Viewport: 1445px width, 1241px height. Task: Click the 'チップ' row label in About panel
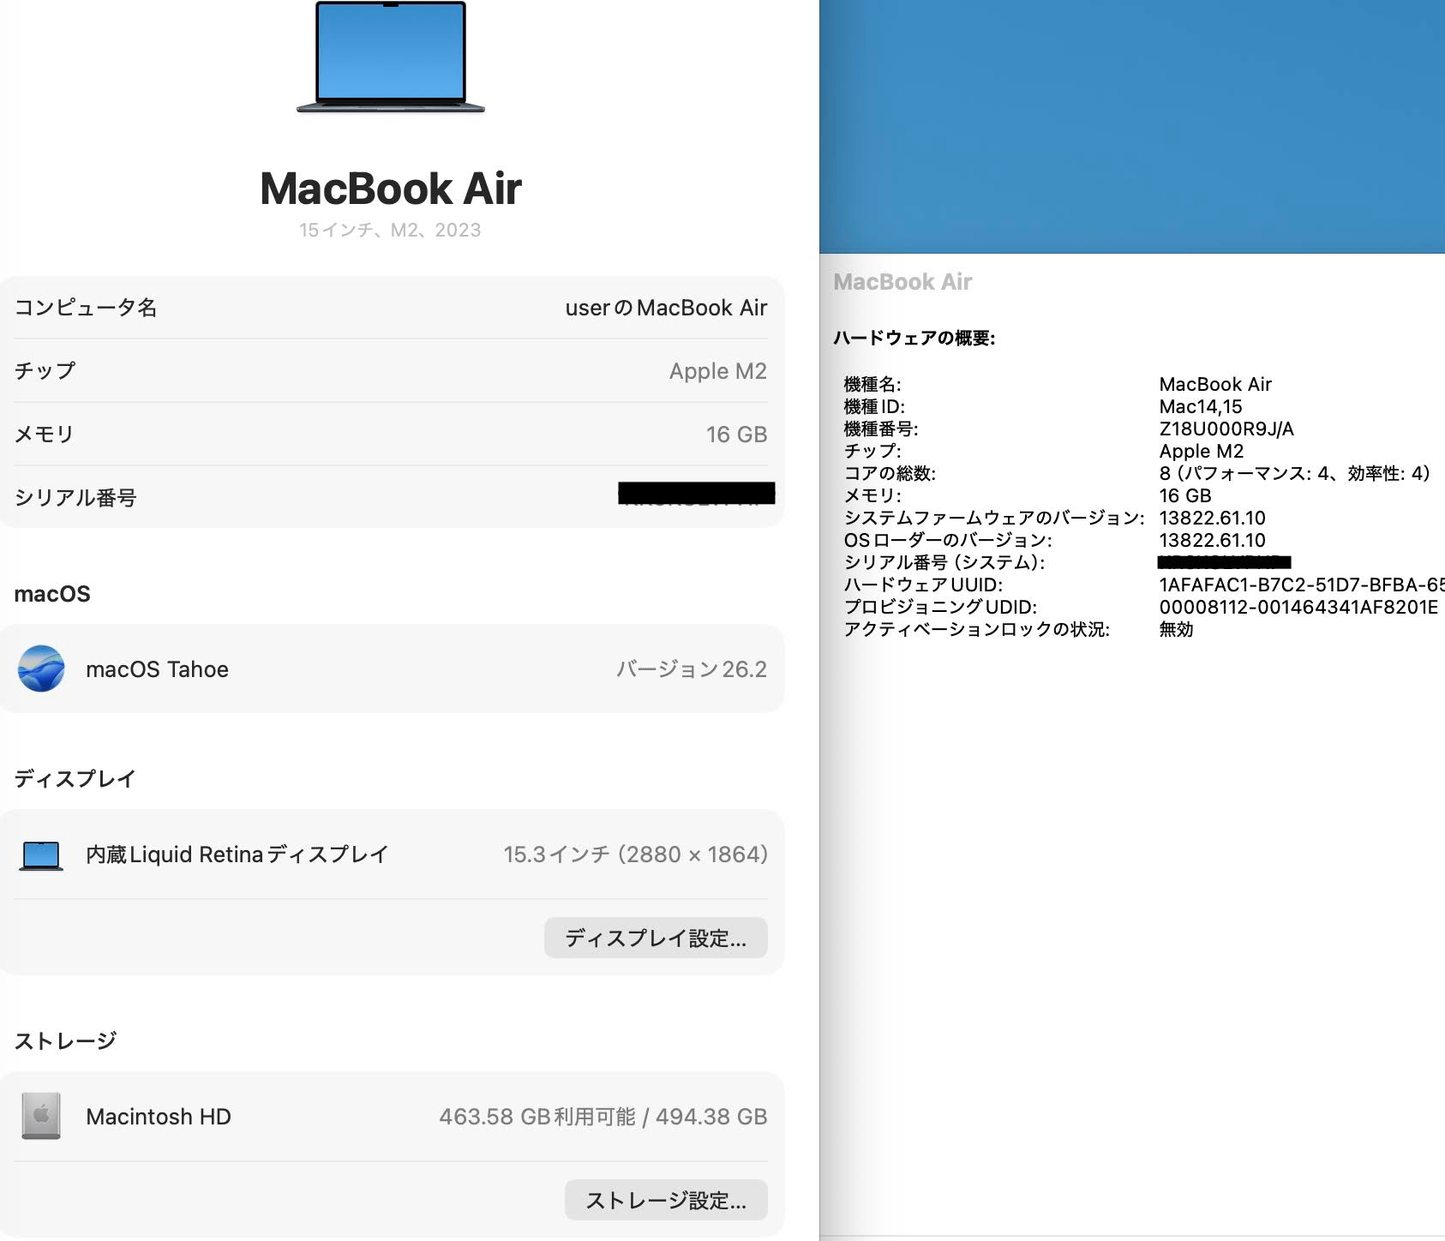pyautogui.click(x=45, y=371)
